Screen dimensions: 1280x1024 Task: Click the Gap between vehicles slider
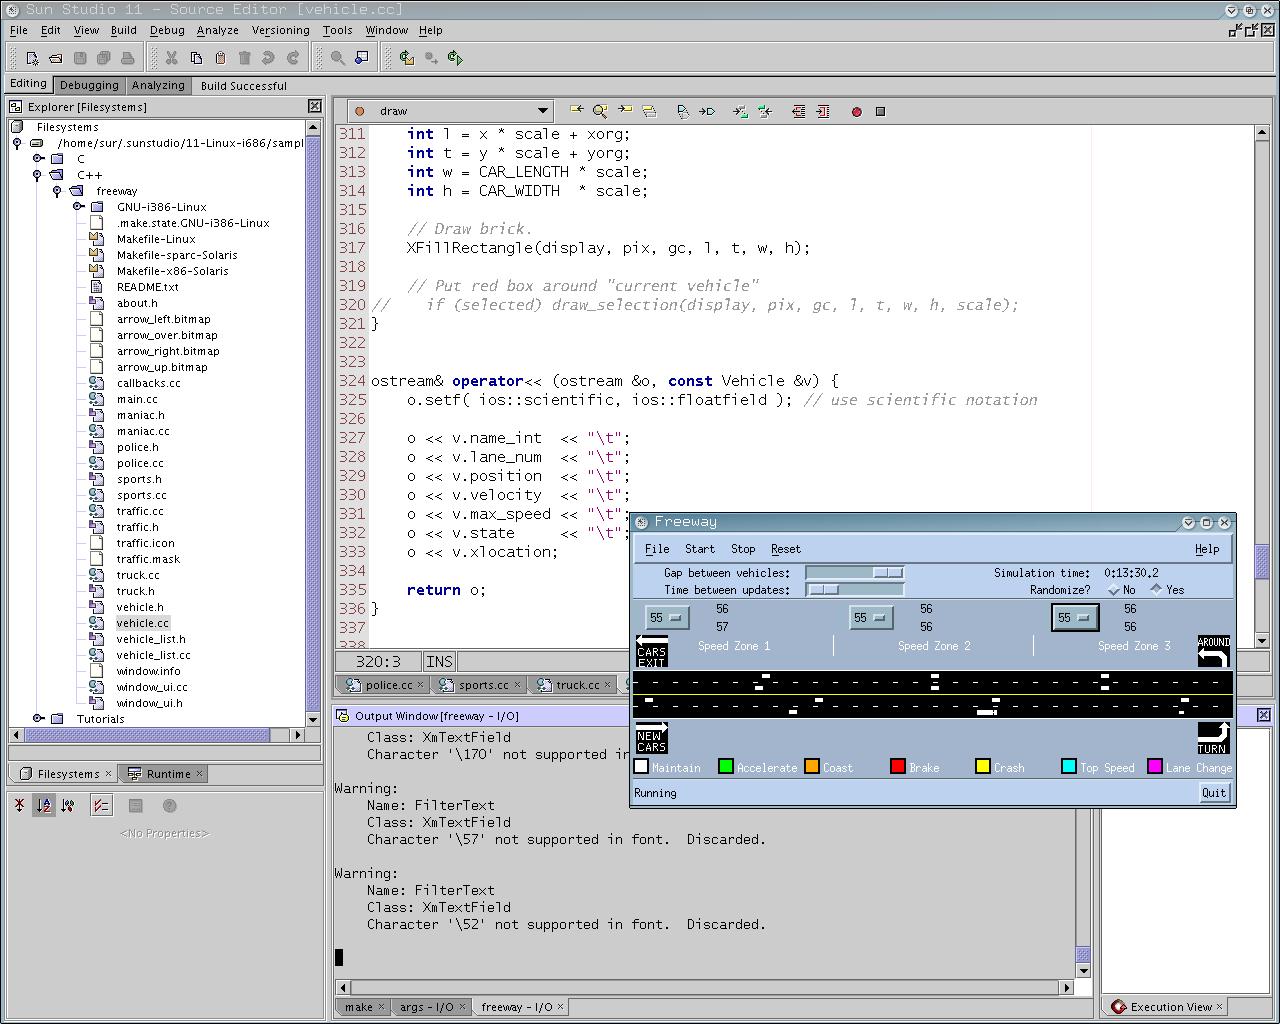pyautogui.click(x=855, y=573)
